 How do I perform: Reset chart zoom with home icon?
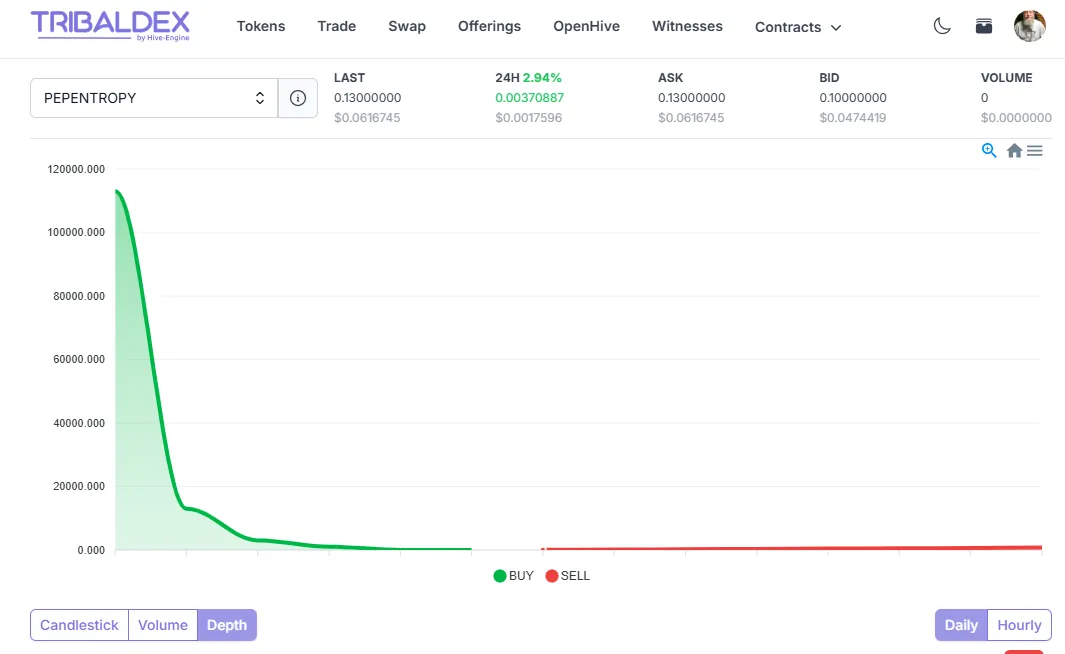pyautogui.click(x=1014, y=150)
